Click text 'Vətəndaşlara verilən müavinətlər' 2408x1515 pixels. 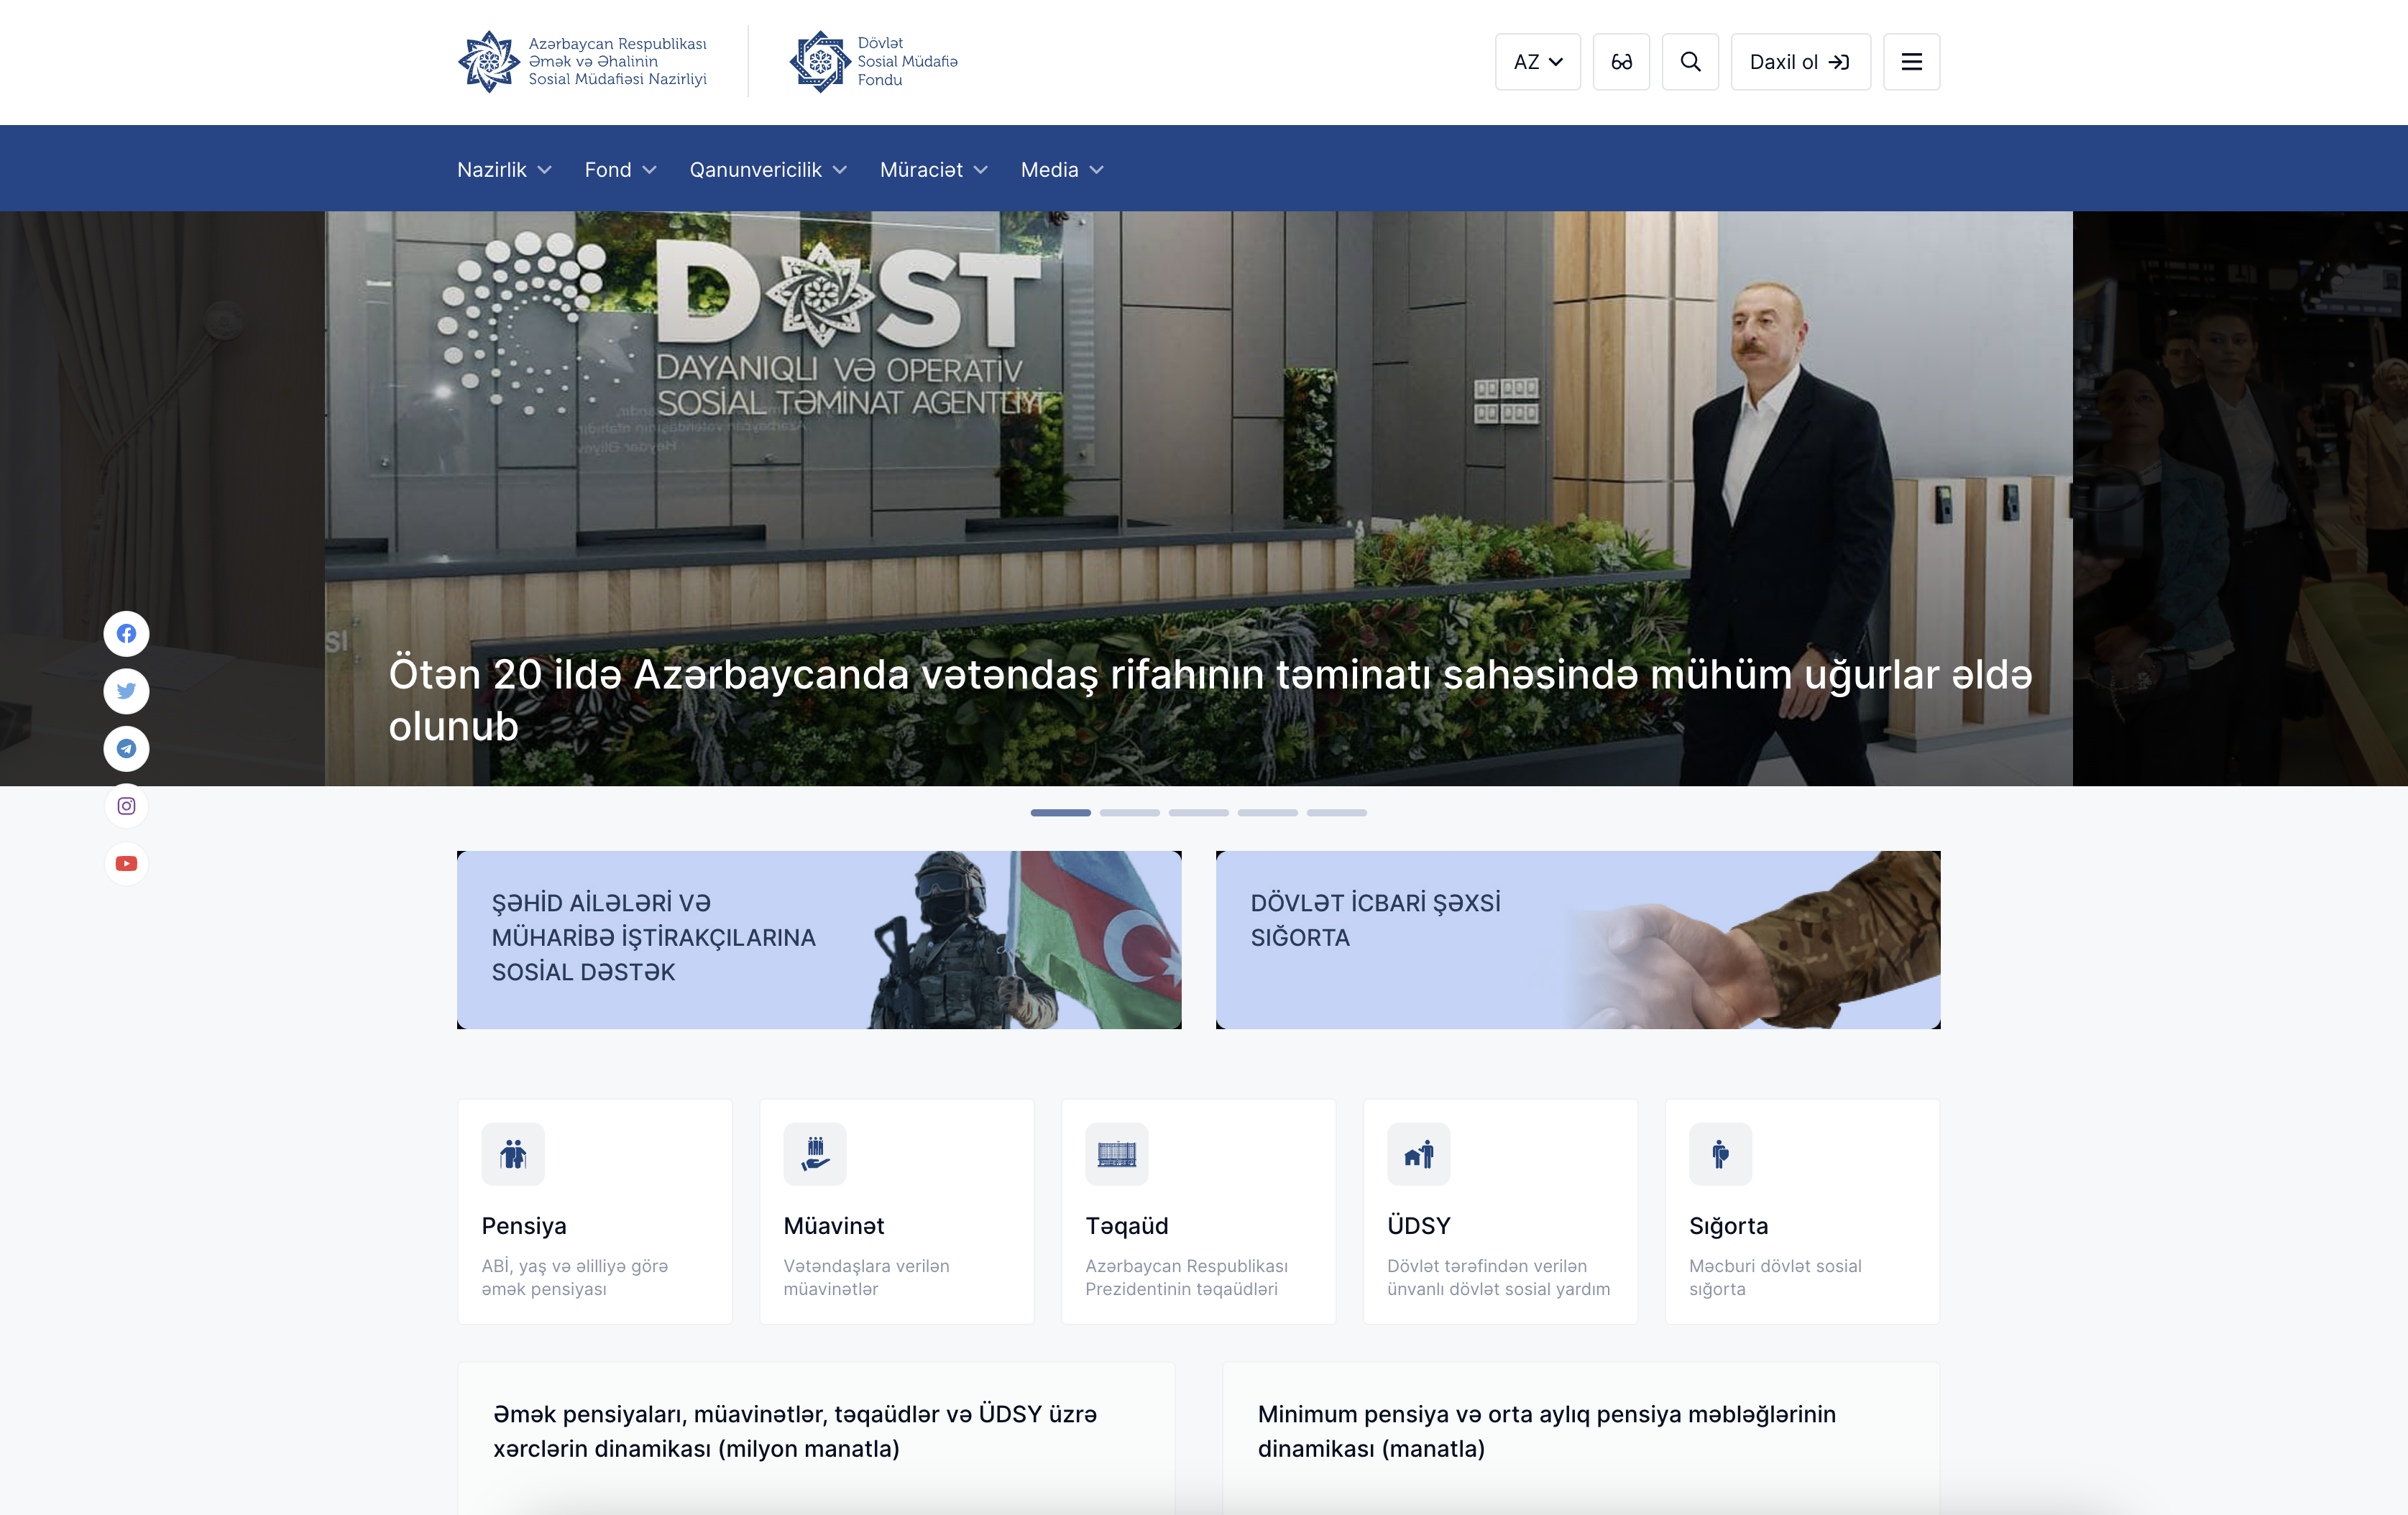pos(866,1278)
